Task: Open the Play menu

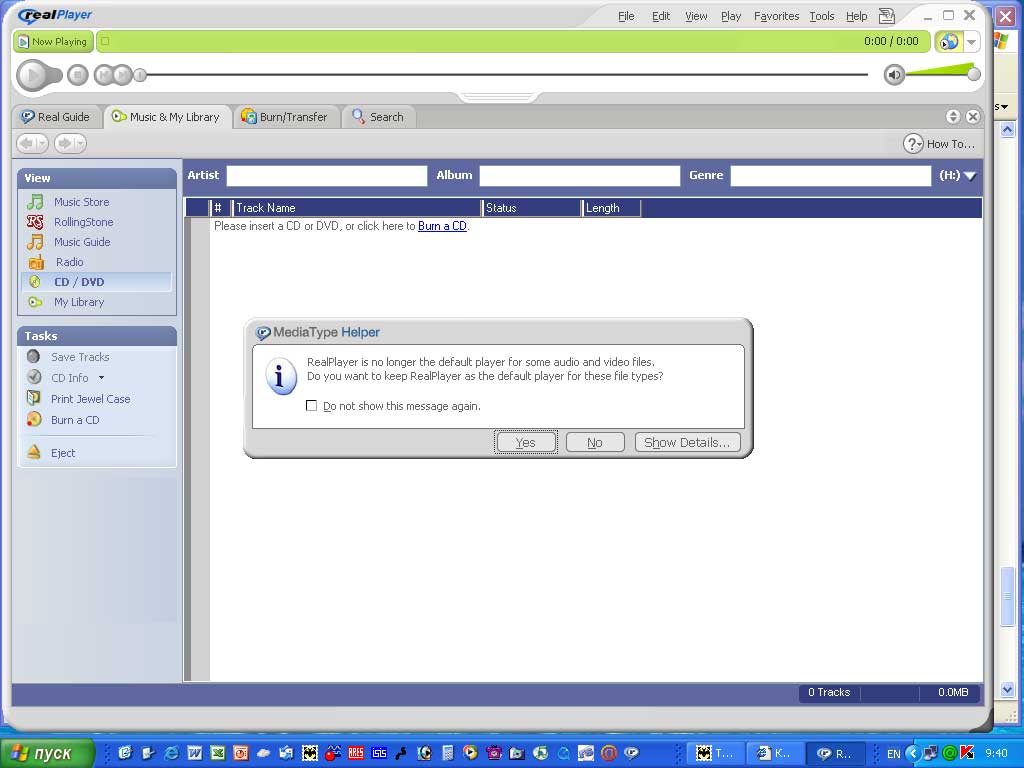Action: click(x=731, y=16)
